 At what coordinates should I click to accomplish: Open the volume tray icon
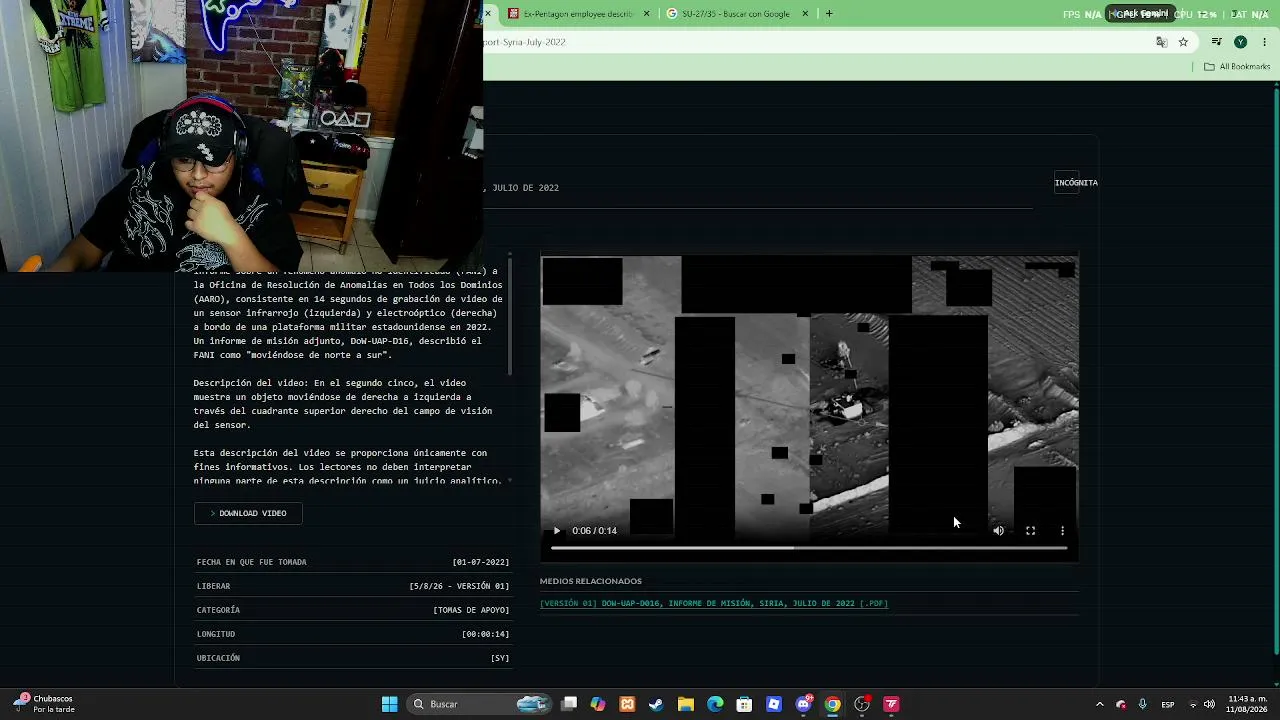(x=1209, y=704)
